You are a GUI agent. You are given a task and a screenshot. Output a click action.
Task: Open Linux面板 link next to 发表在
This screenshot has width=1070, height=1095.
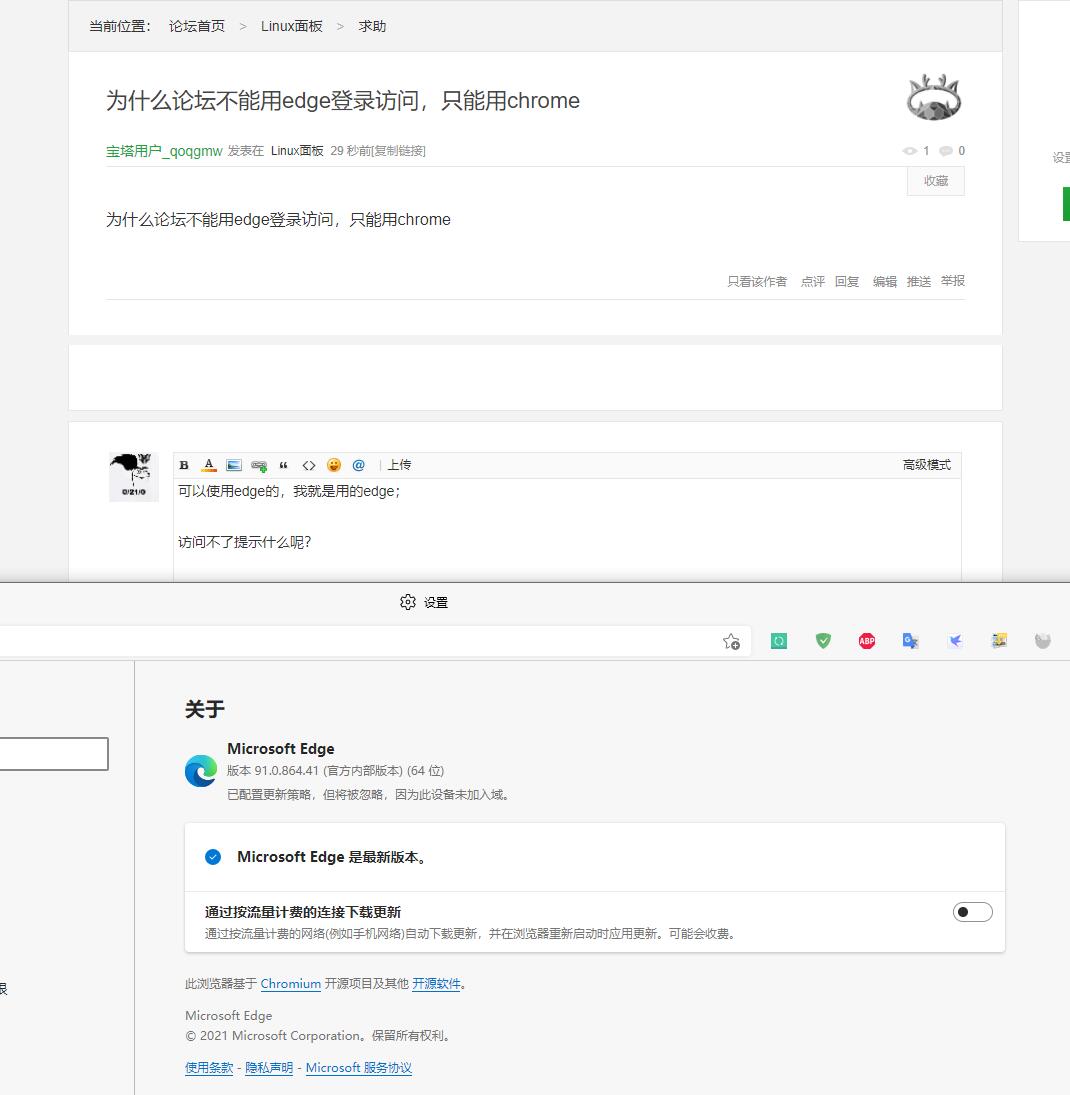coord(297,151)
